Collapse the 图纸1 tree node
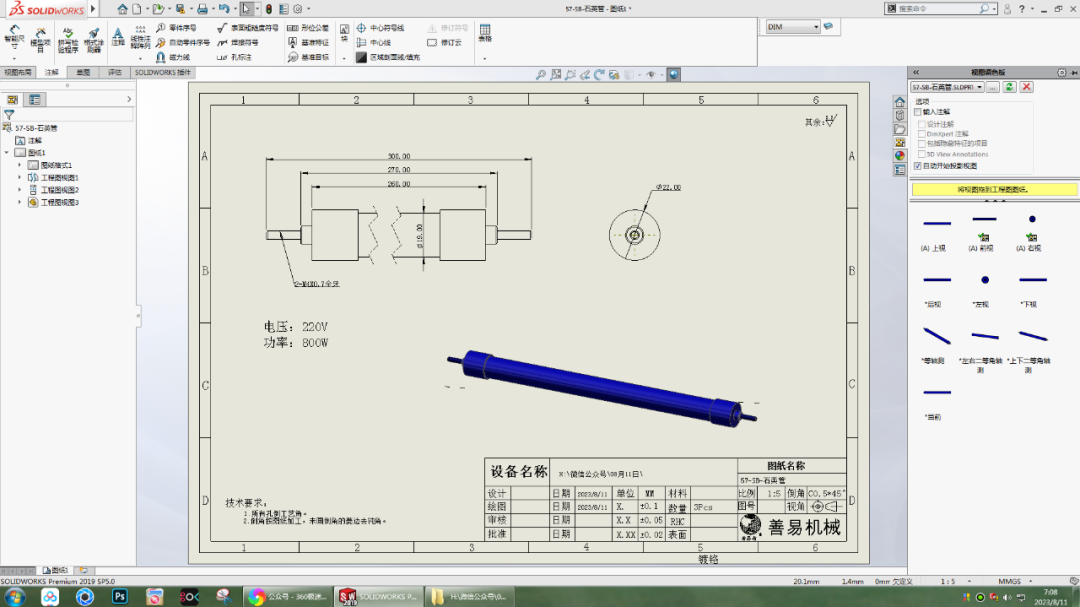 click(x=6, y=151)
